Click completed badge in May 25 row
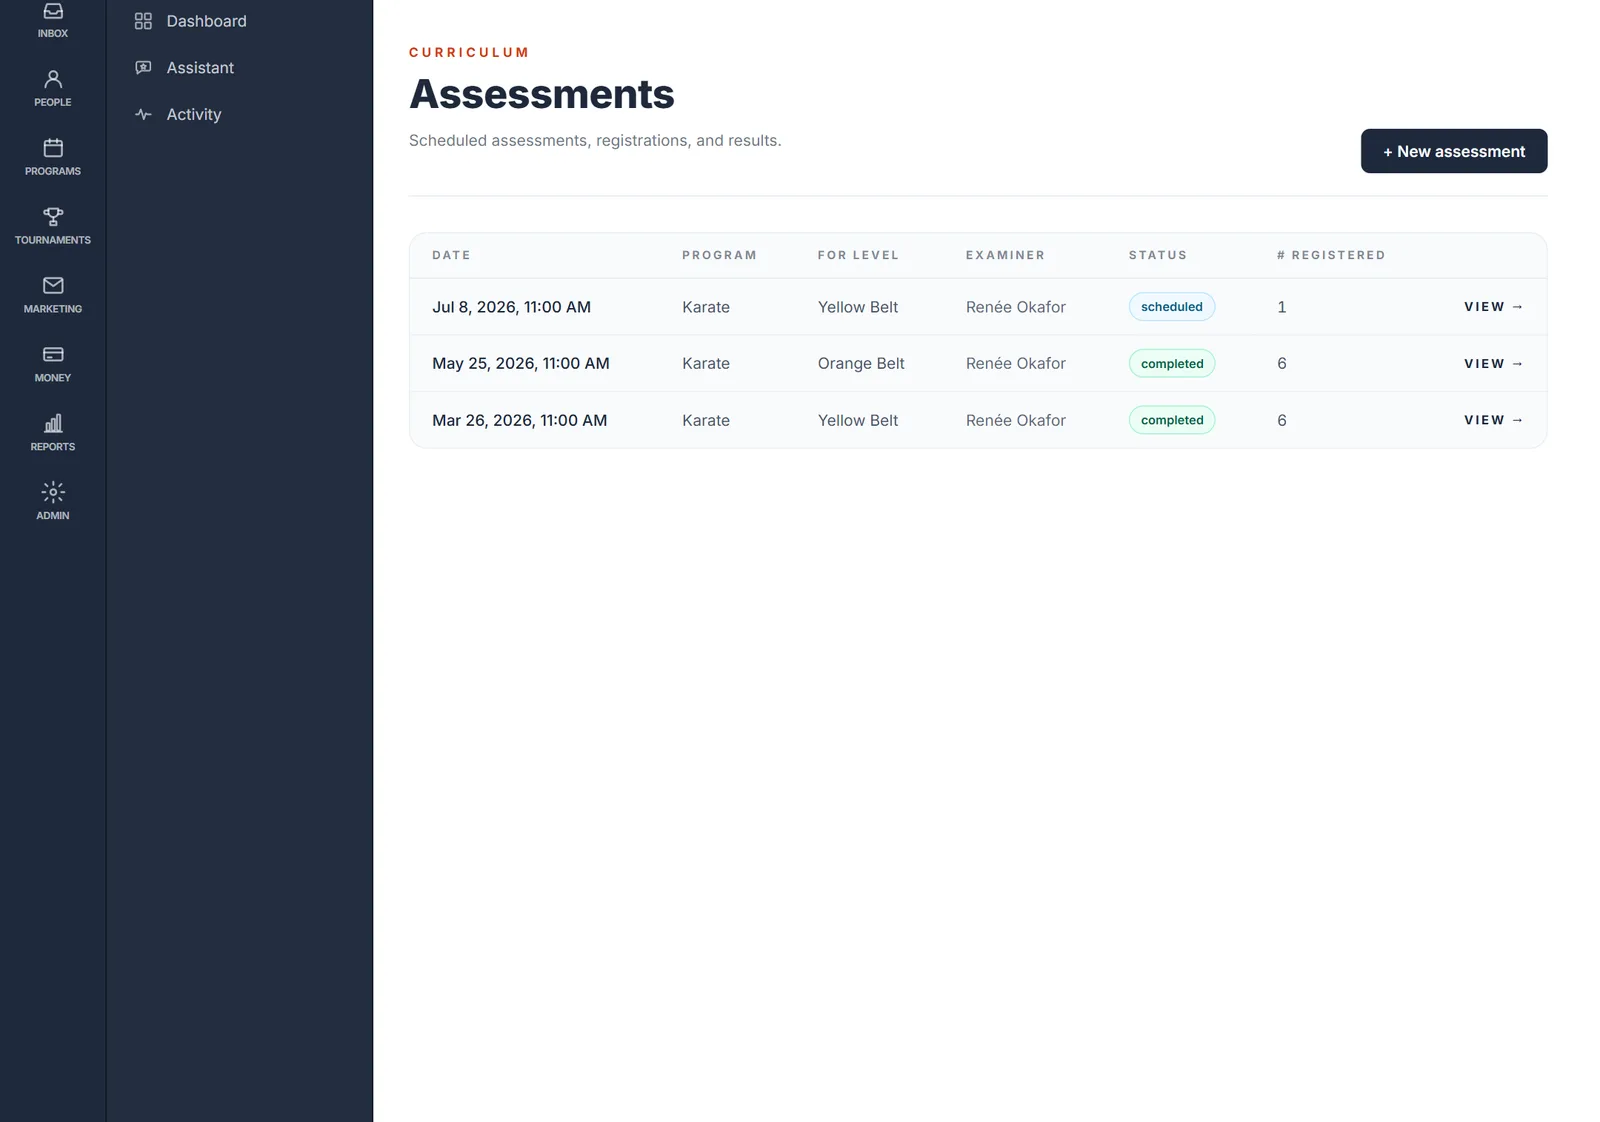Viewport: 1600px width, 1122px height. coord(1172,364)
